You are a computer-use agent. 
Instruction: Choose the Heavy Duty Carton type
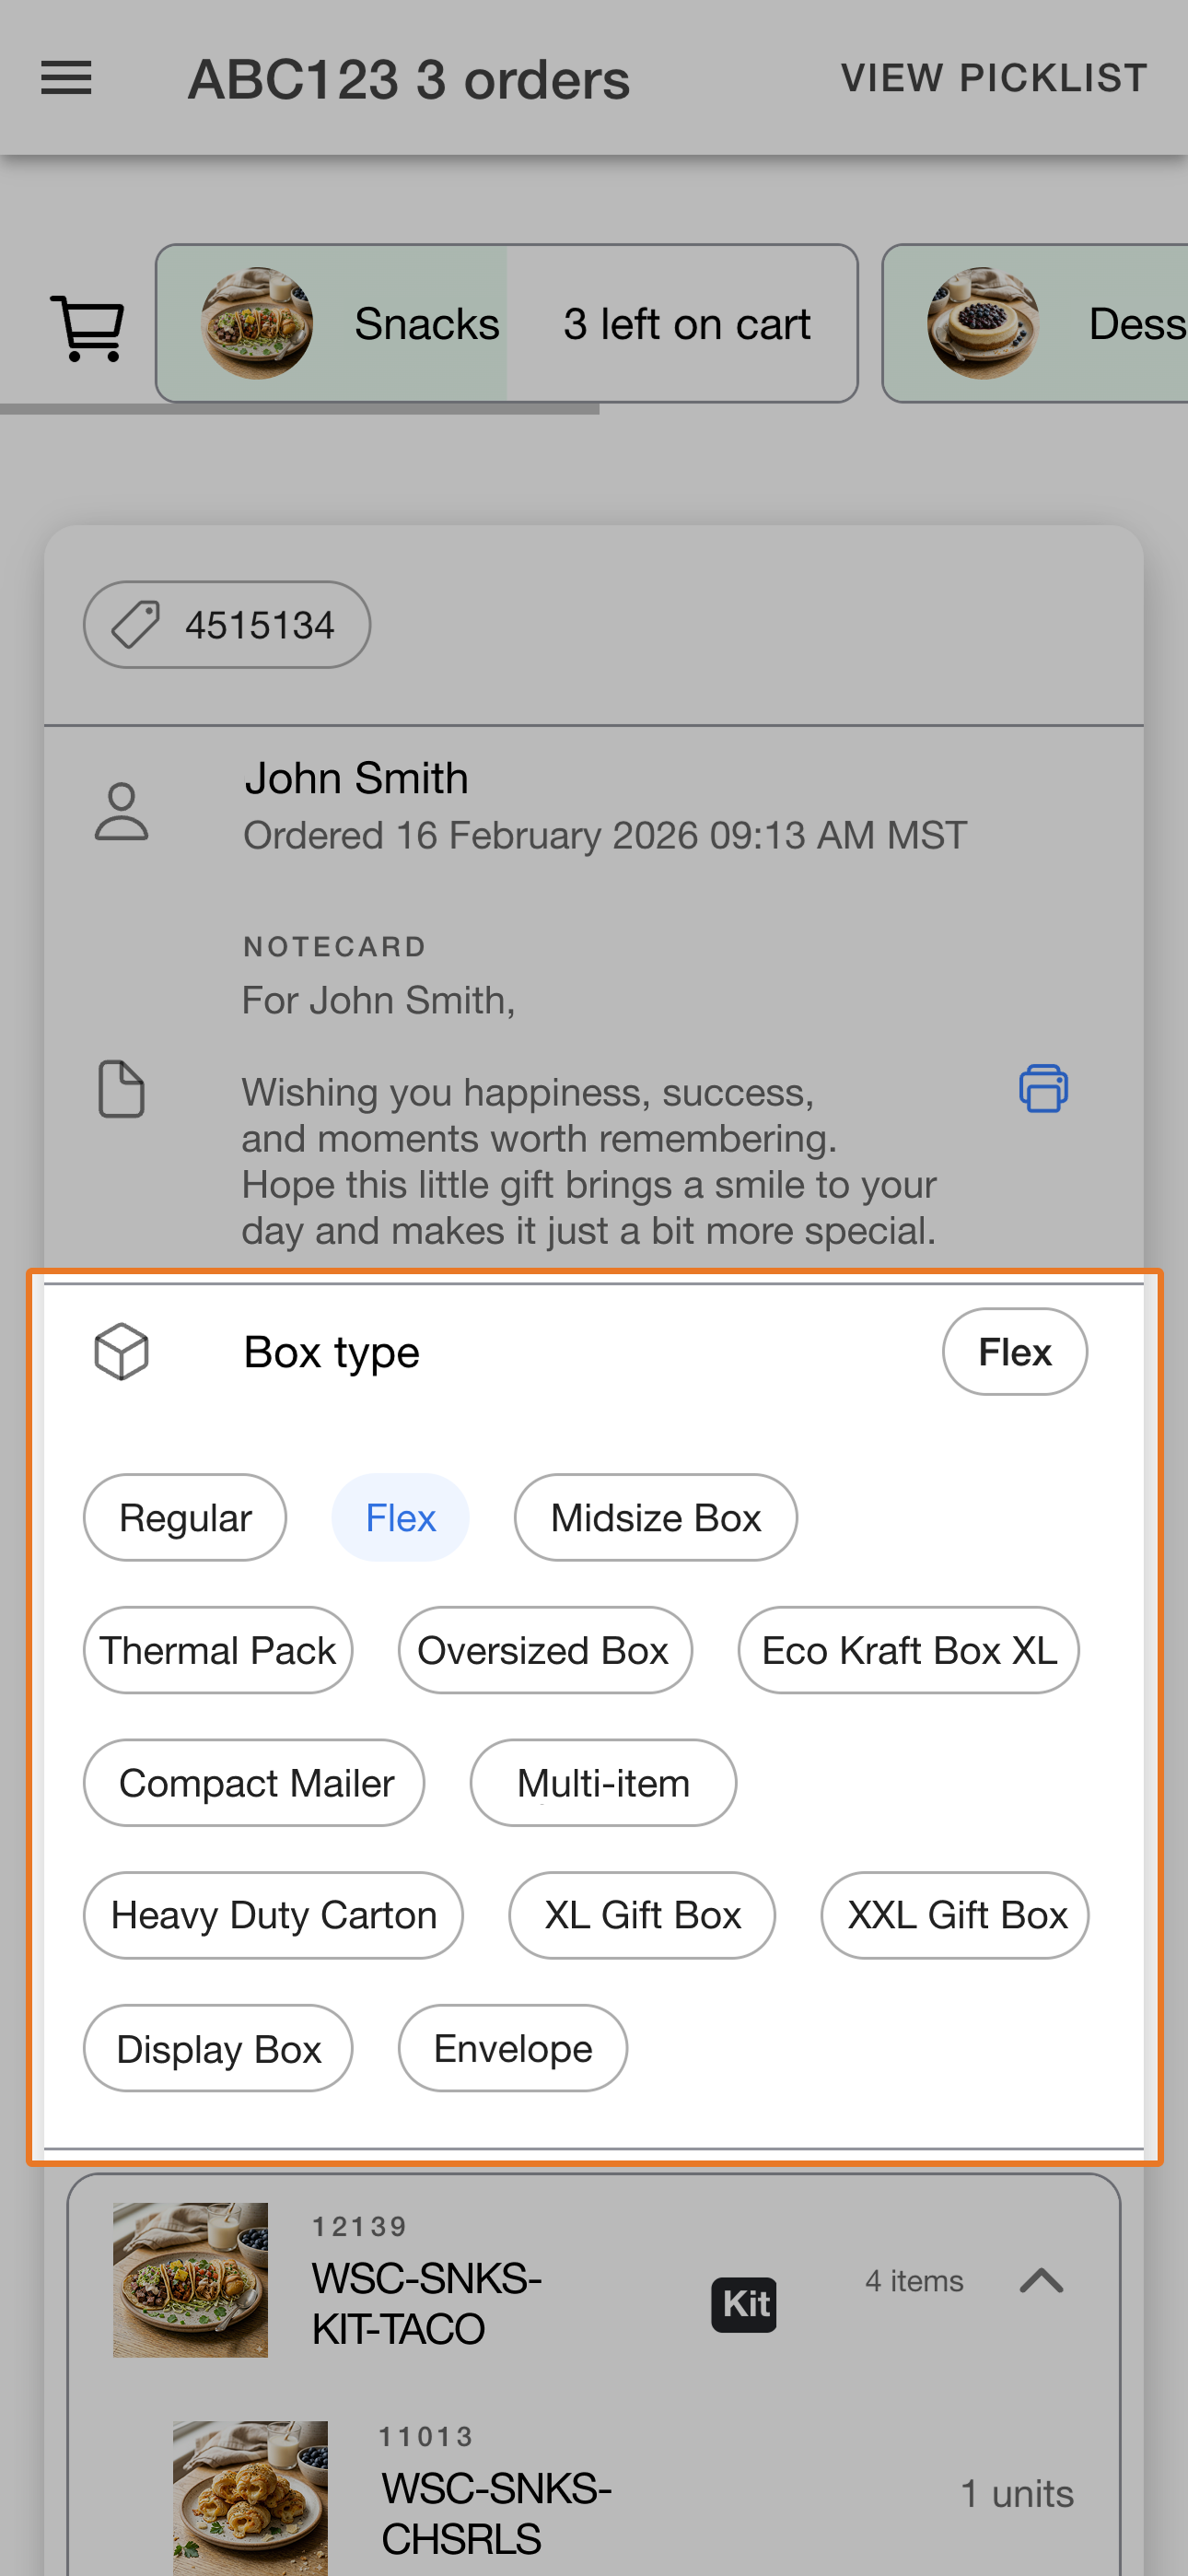[x=273, y=1916]
